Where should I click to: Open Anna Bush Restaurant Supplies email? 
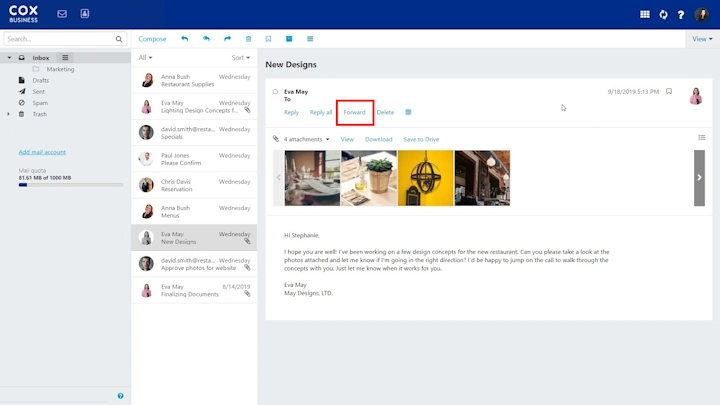coord(194,80)
